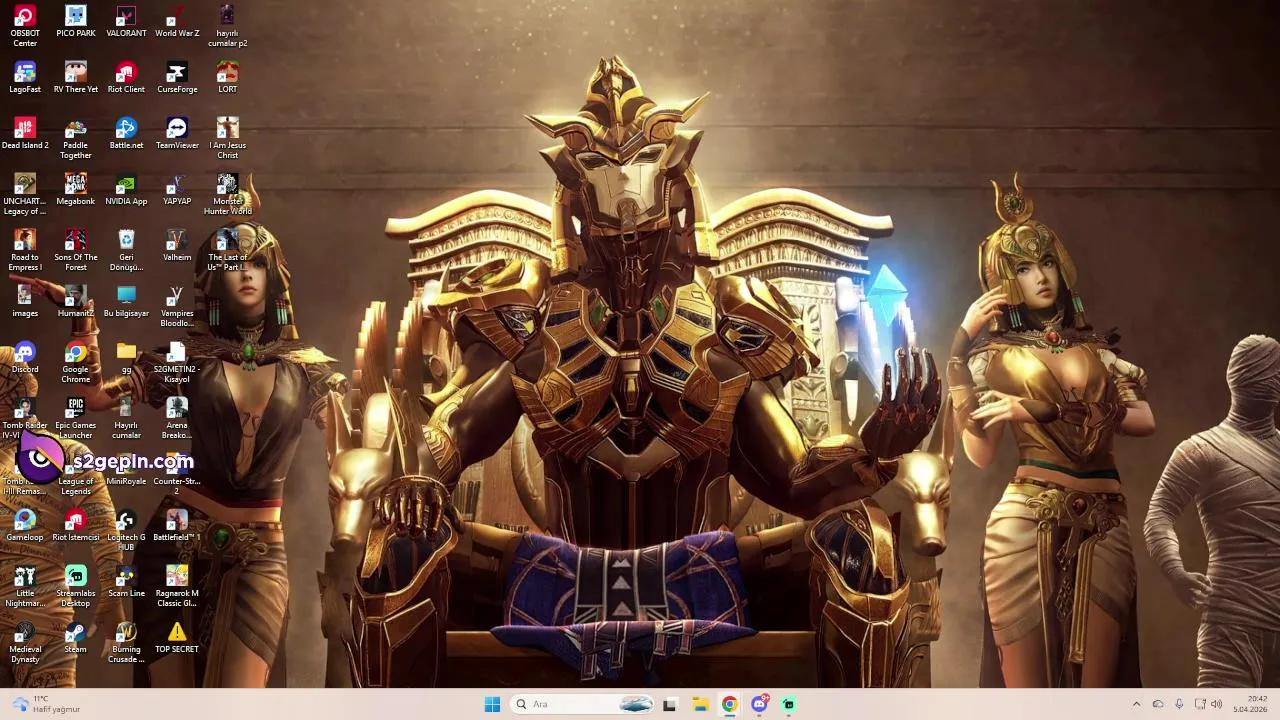Open the HumanitZ game shortcut
Screen dimensions: 1280x720
tap(76, 302)
